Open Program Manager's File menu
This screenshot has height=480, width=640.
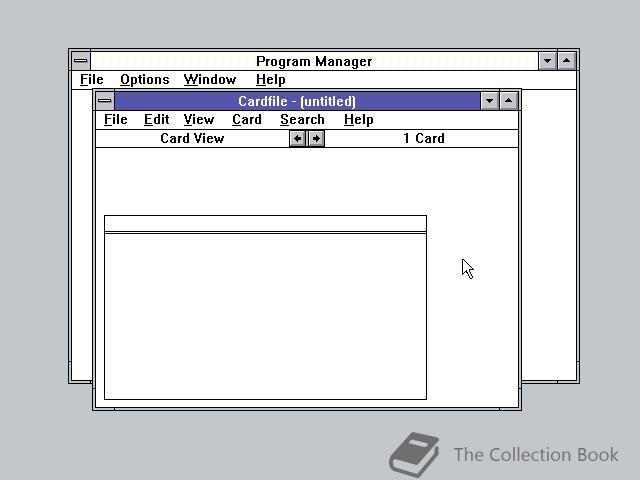click(x=91, y=80)
